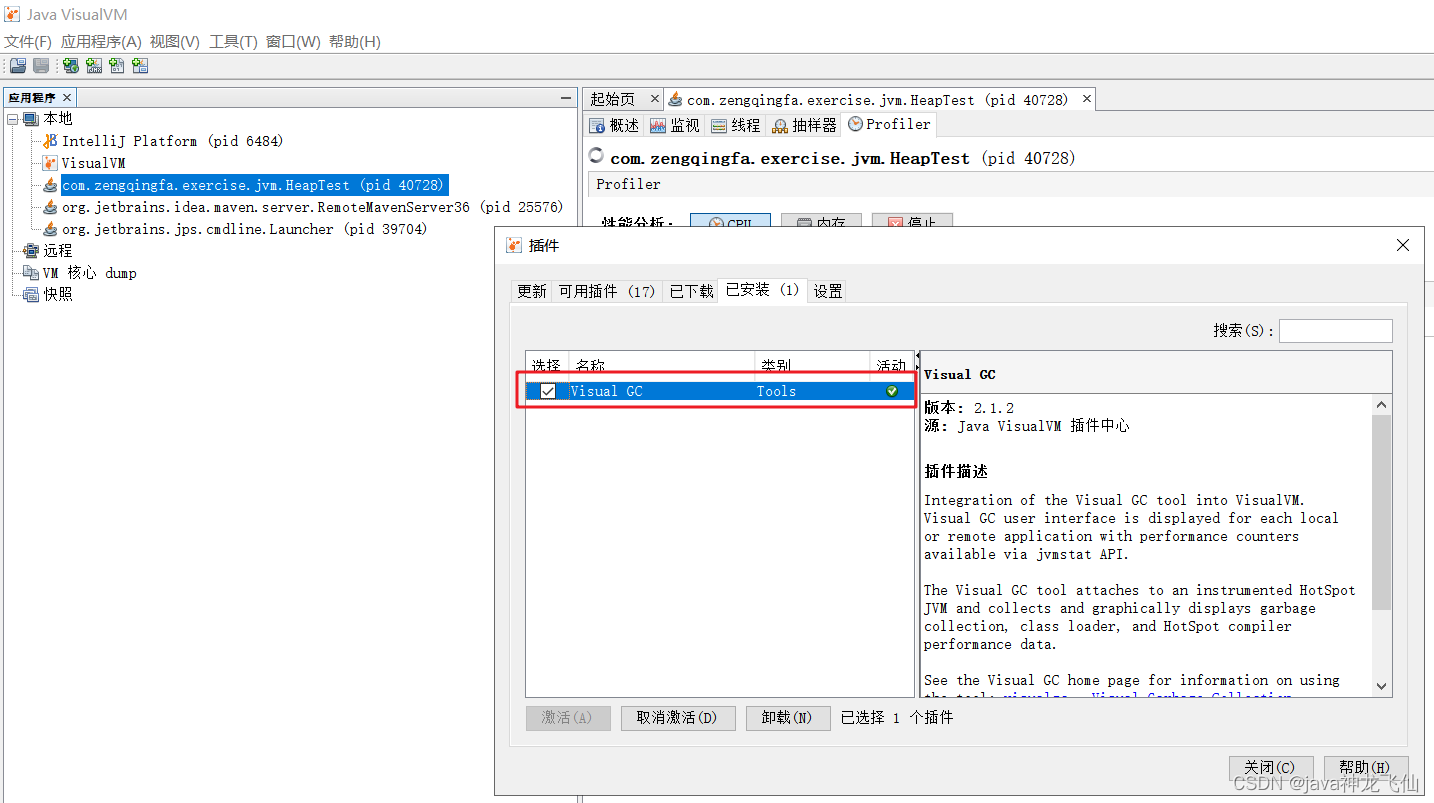Open the 帮助(H) menu

pyautogui.click(x=354, y=42)
